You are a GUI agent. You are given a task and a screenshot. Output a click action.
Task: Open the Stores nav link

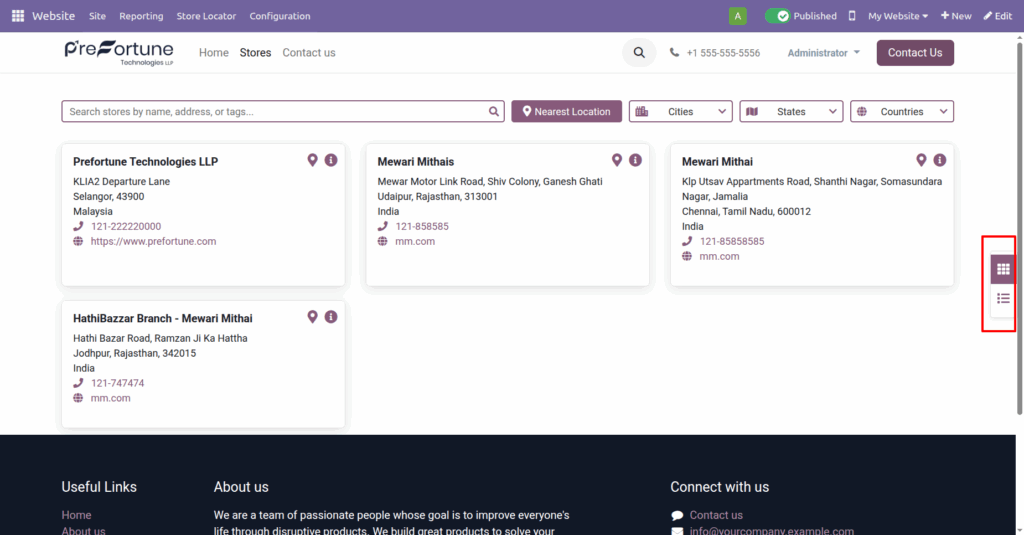click(x=255, y=53)
